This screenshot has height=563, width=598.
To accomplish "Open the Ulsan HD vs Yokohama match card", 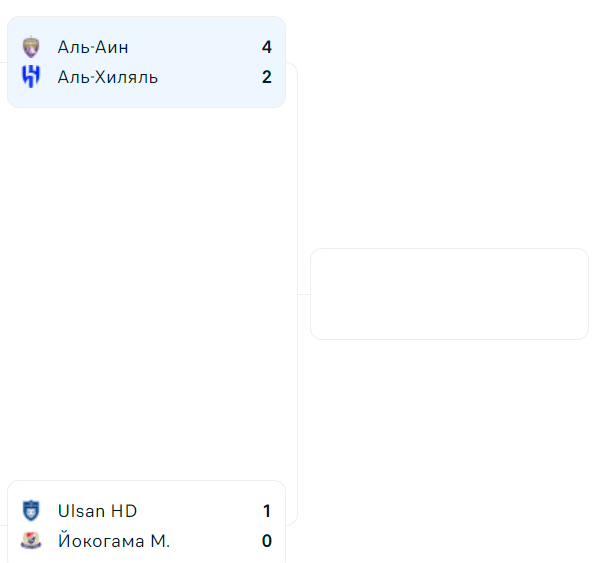I will click(x=146, y=522).
